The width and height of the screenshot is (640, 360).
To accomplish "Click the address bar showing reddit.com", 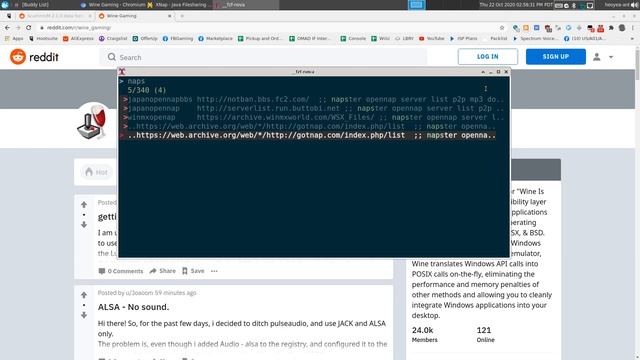I will [269, 28].
